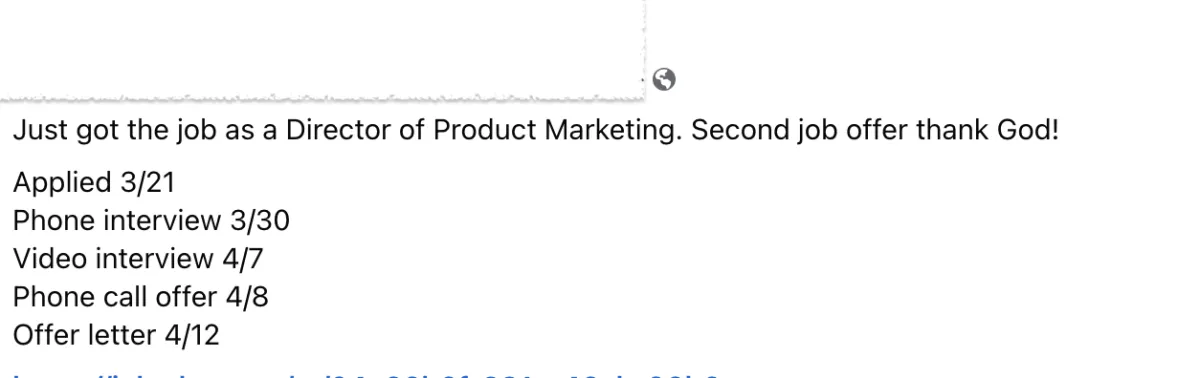
Task: Click the 'Phone call offer 4/8' line
Action: pyautogui.click(x=141, y=298)
